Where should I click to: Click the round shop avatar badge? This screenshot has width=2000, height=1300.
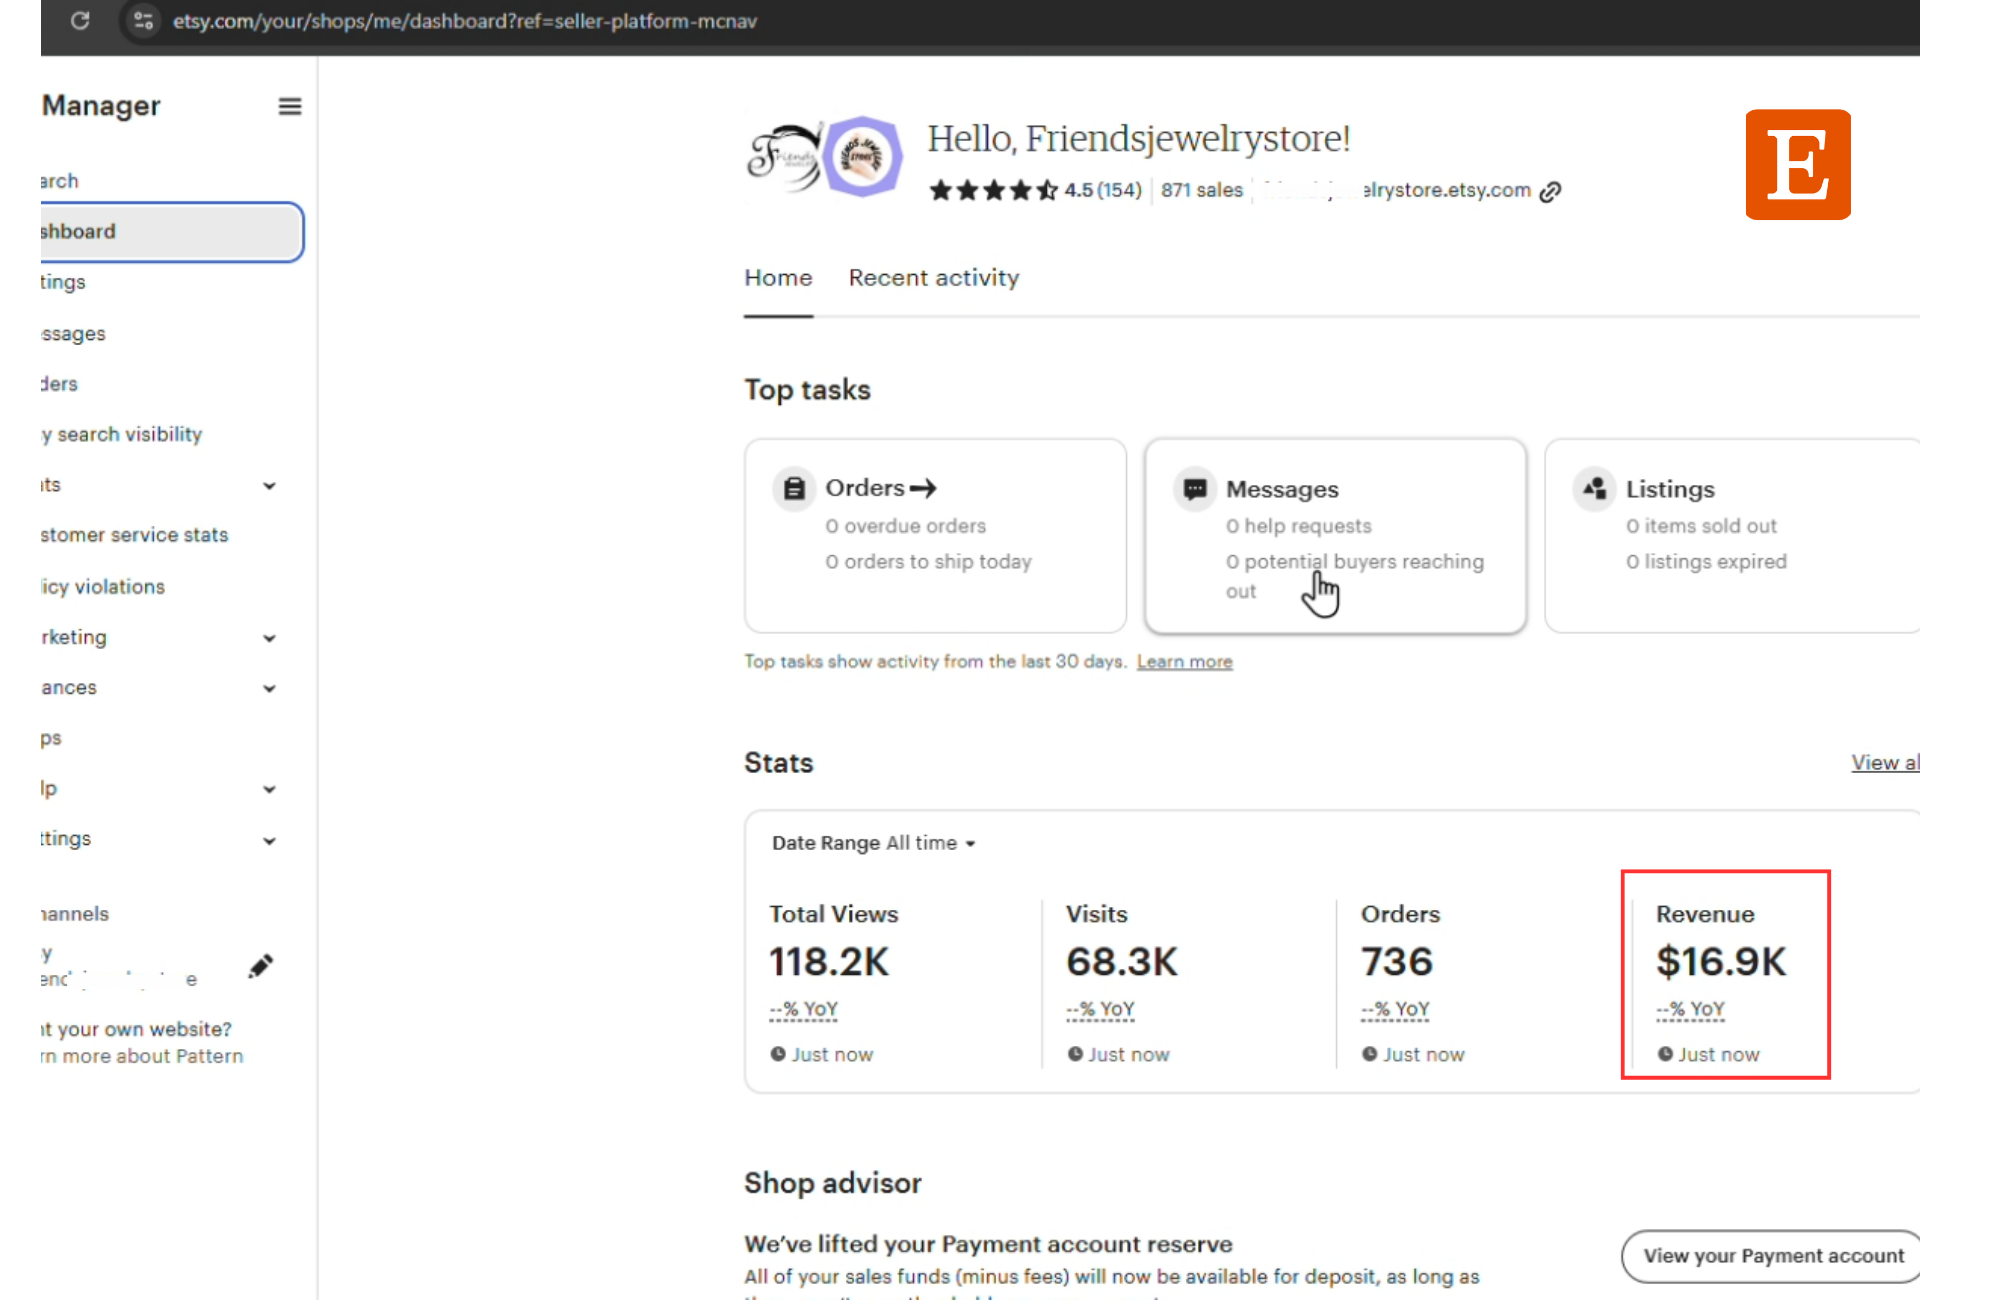coord(863,157)
